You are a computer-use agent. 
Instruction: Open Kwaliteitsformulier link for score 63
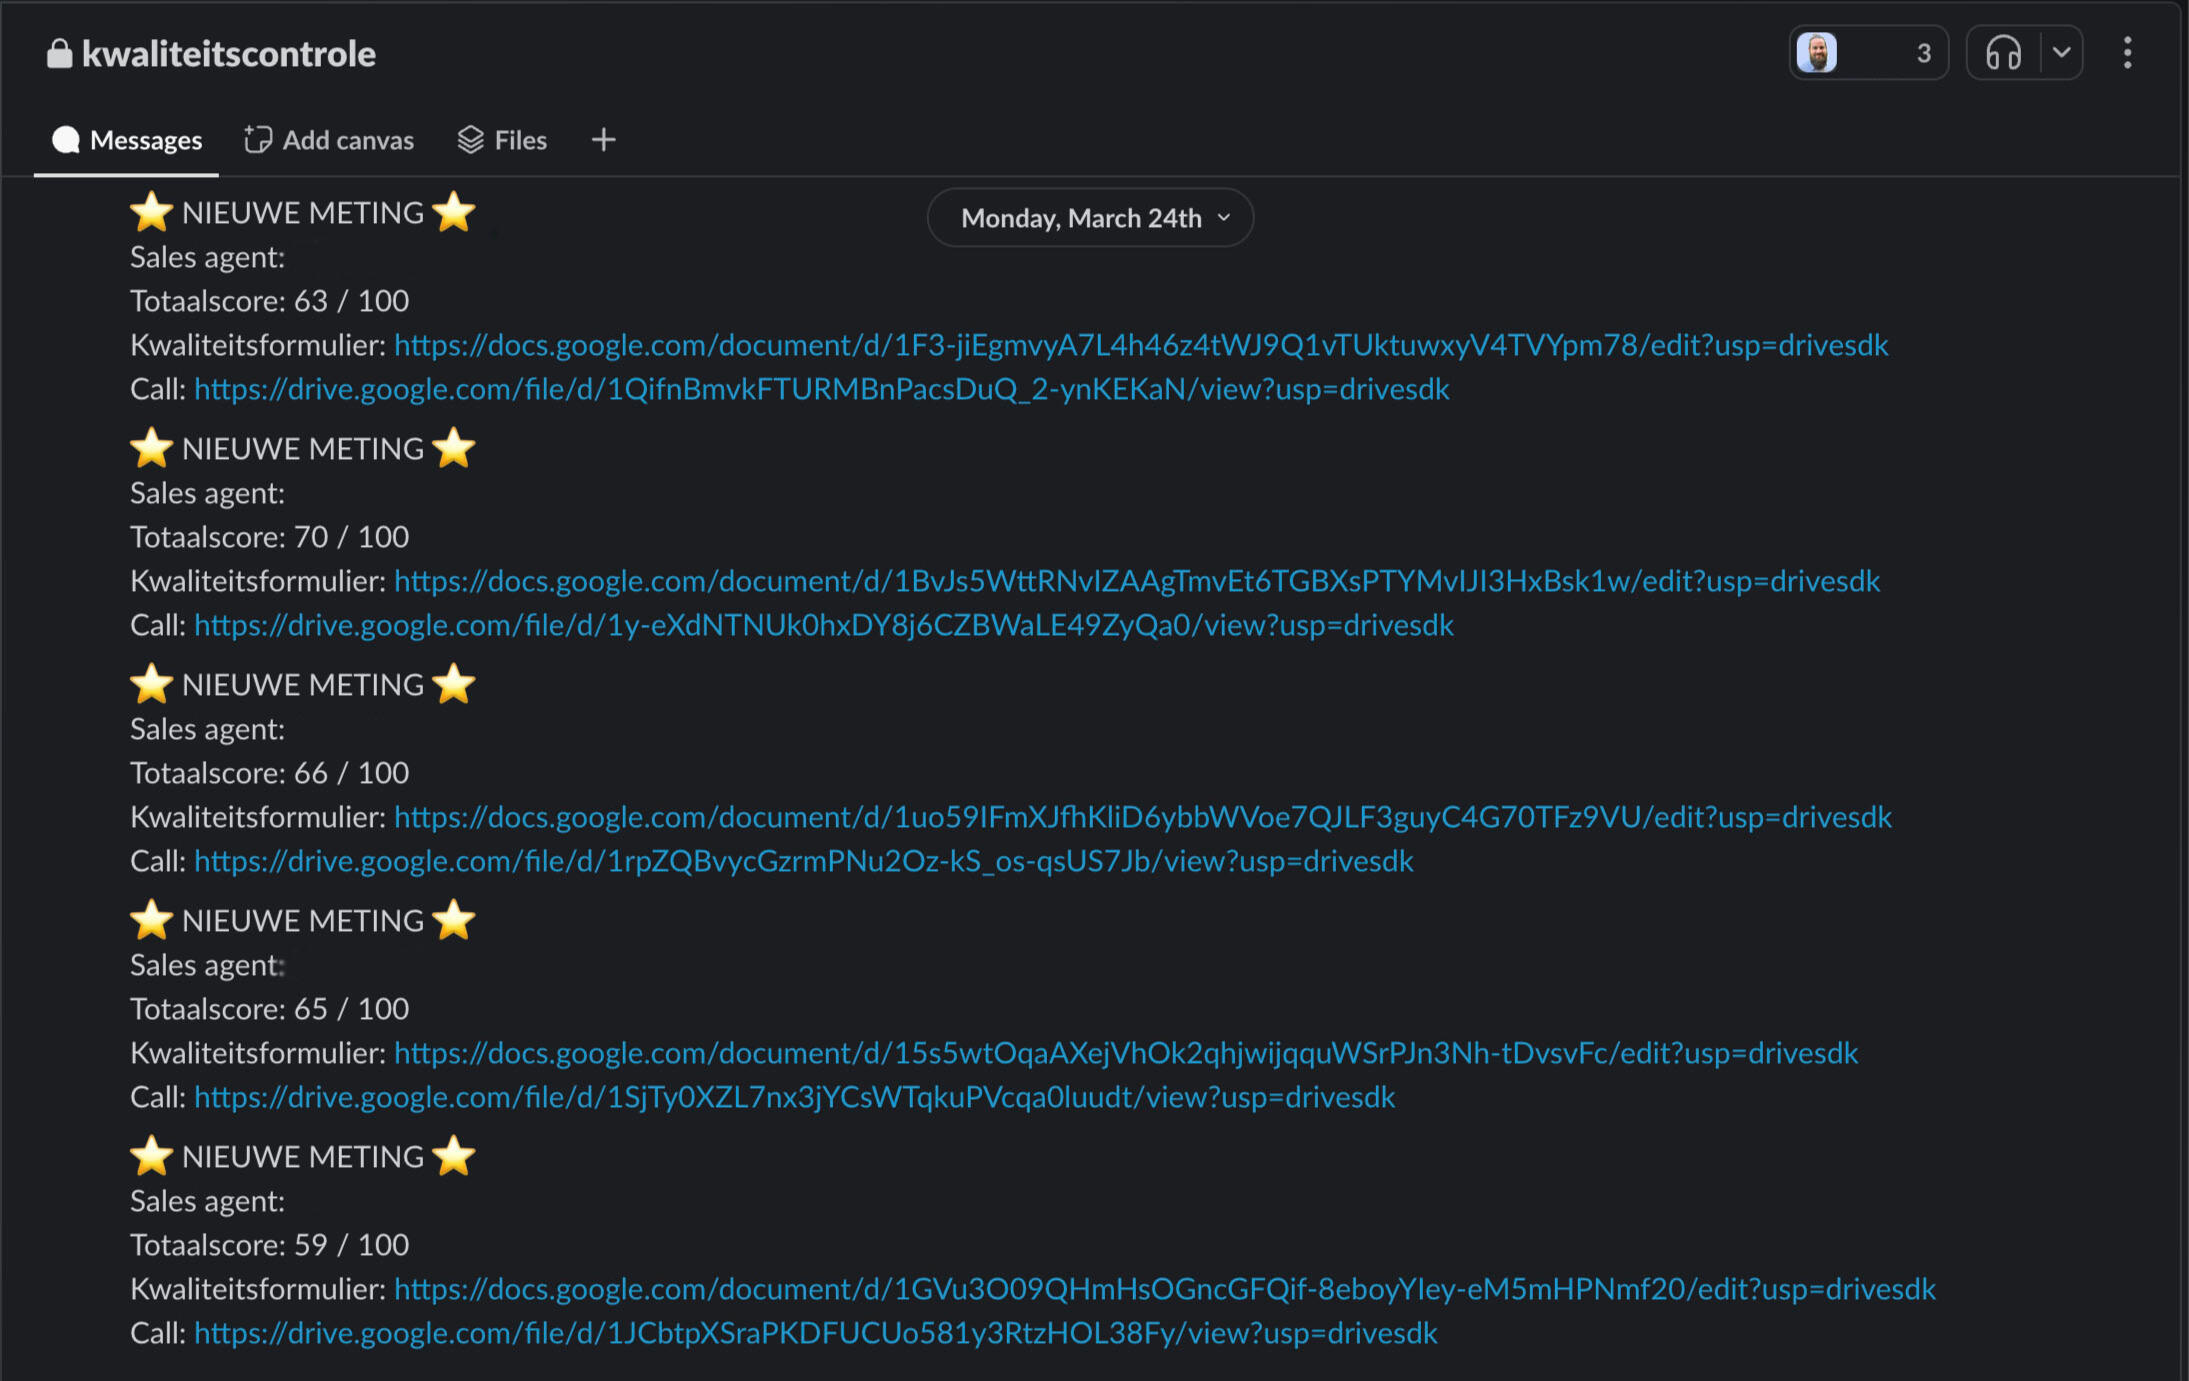1140,345
